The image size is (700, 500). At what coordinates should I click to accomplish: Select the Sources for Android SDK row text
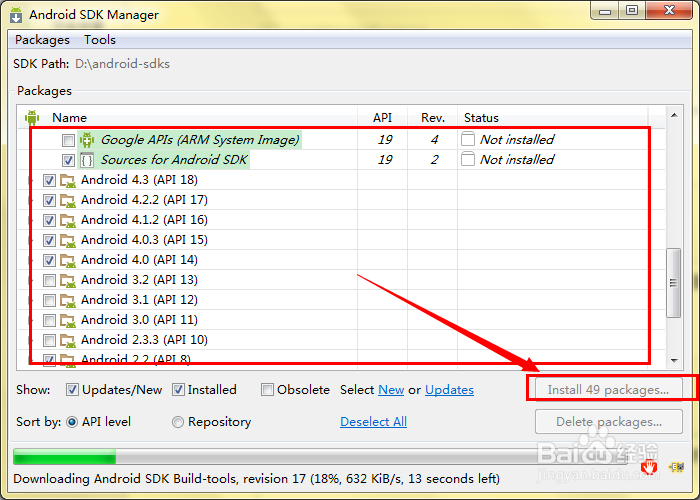[x=174, y=160]
